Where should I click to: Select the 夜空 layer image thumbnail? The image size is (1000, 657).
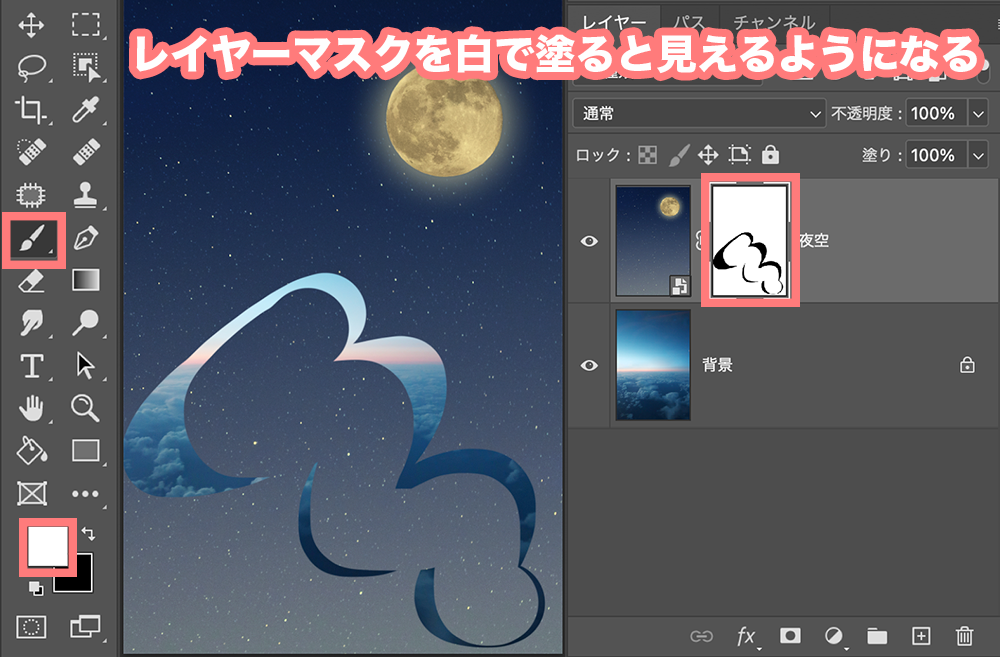pos(653,241)
